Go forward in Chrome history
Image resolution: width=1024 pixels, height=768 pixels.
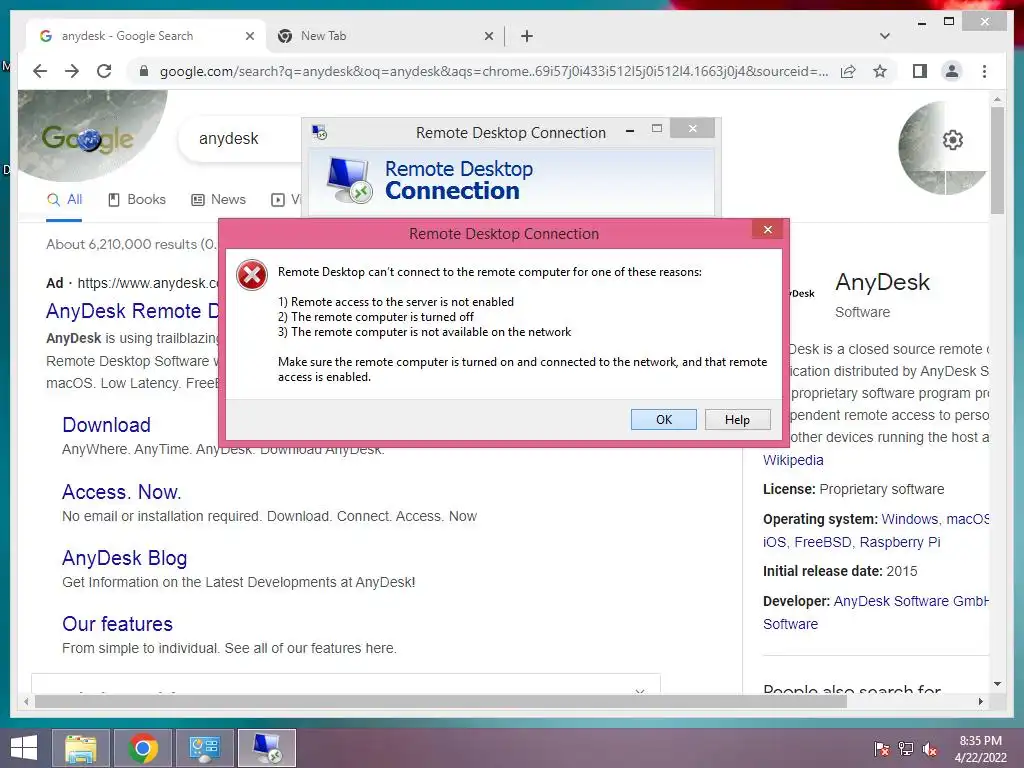click(72, 71)
